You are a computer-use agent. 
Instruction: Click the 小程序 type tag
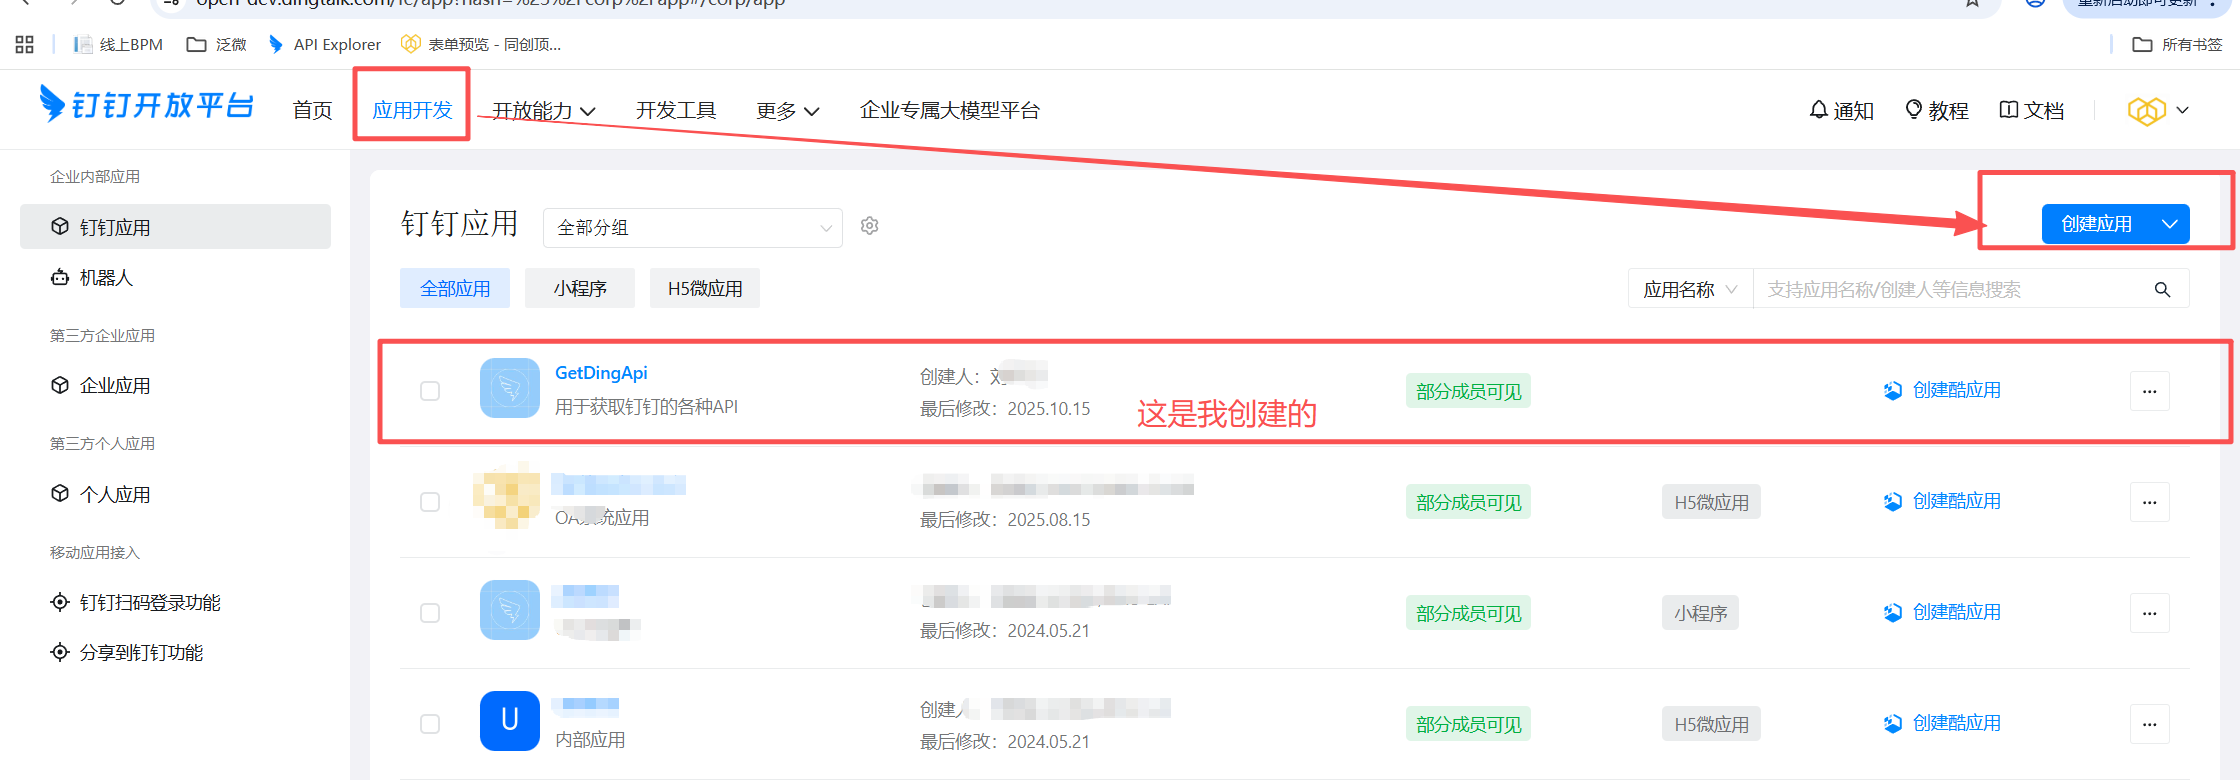pyautogui.click(x=1700, y=613)
